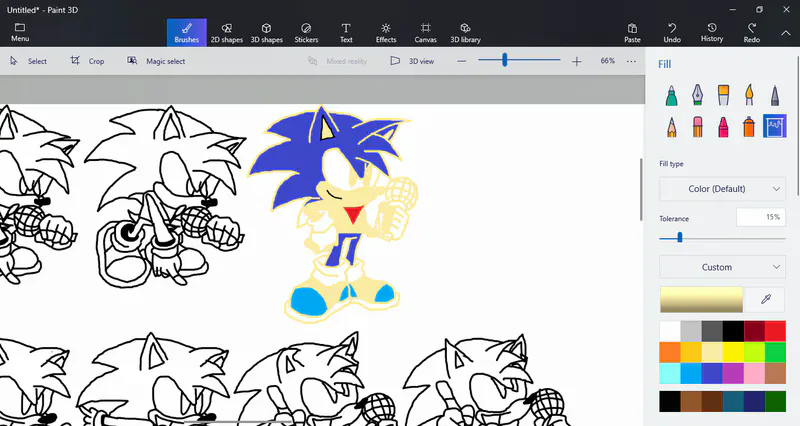Choose the Select tool
800x426 pixels.
coord(29,61)
